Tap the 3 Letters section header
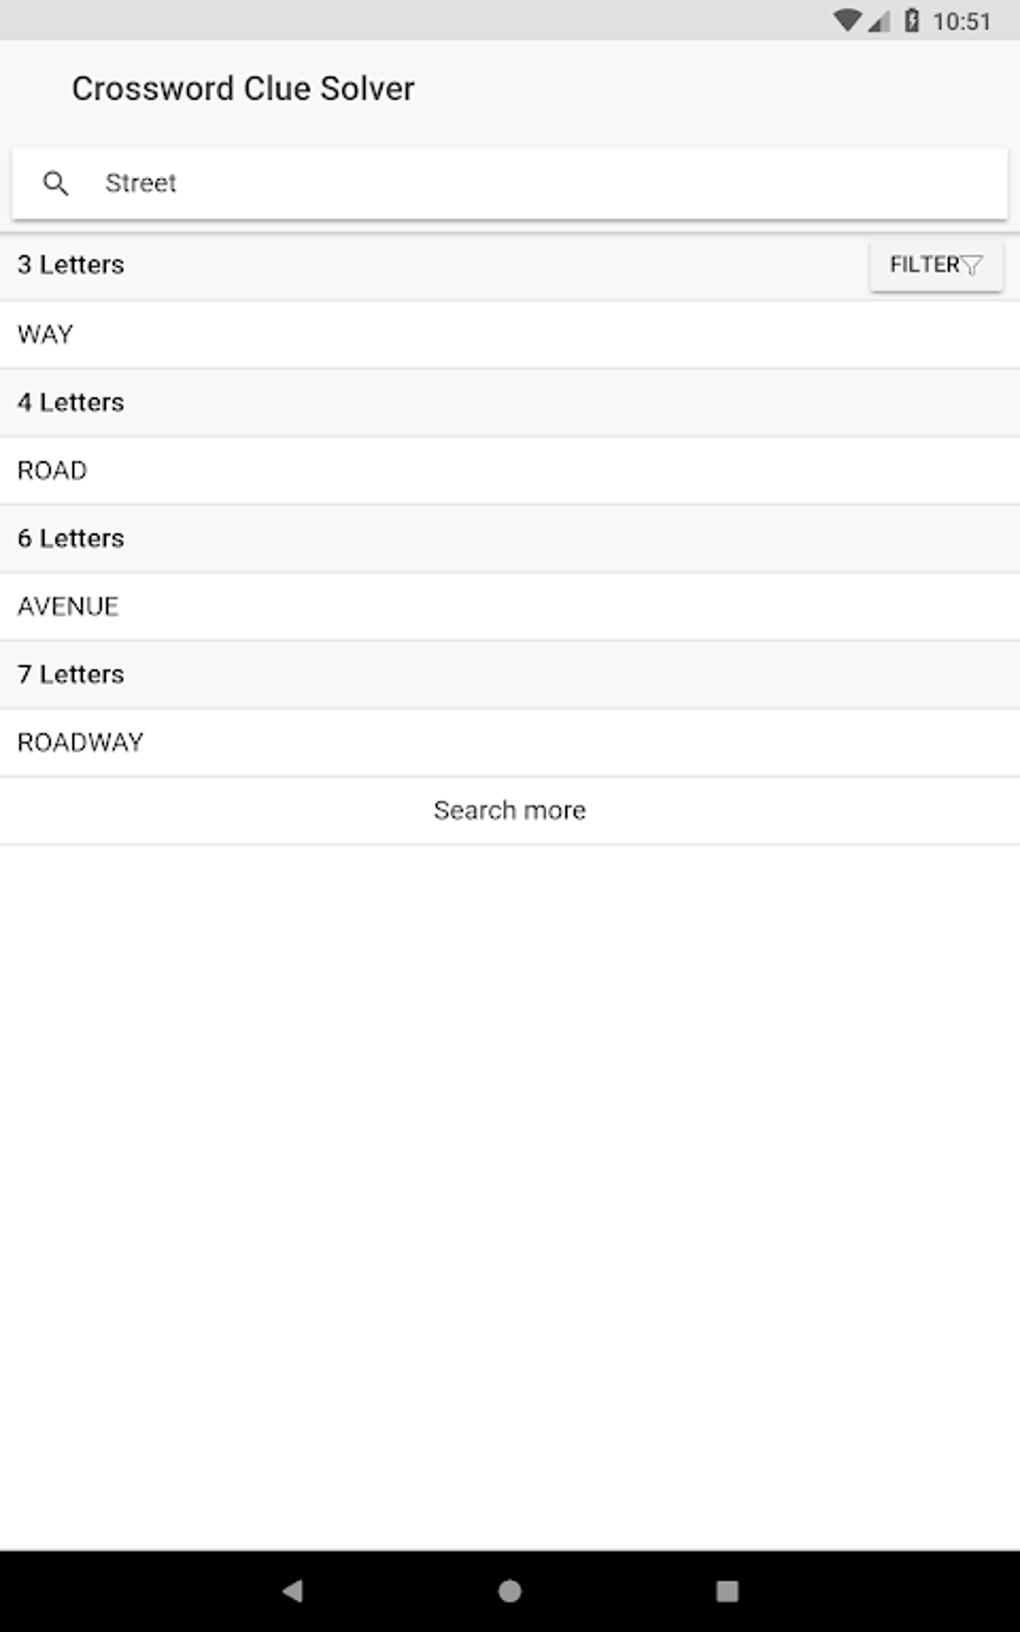Image resolution: width=1020 pixels, height=1632 pixels. pos(71,265)
